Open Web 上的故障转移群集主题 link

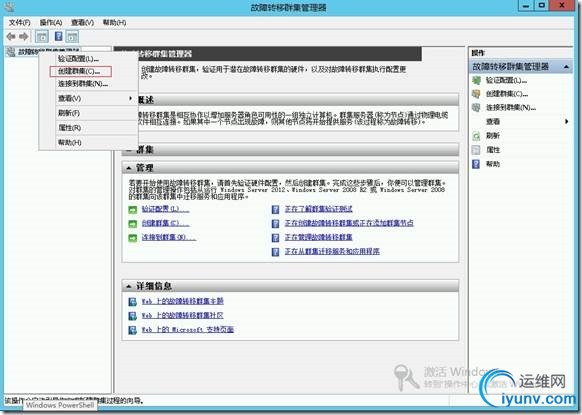click(182, 301)
